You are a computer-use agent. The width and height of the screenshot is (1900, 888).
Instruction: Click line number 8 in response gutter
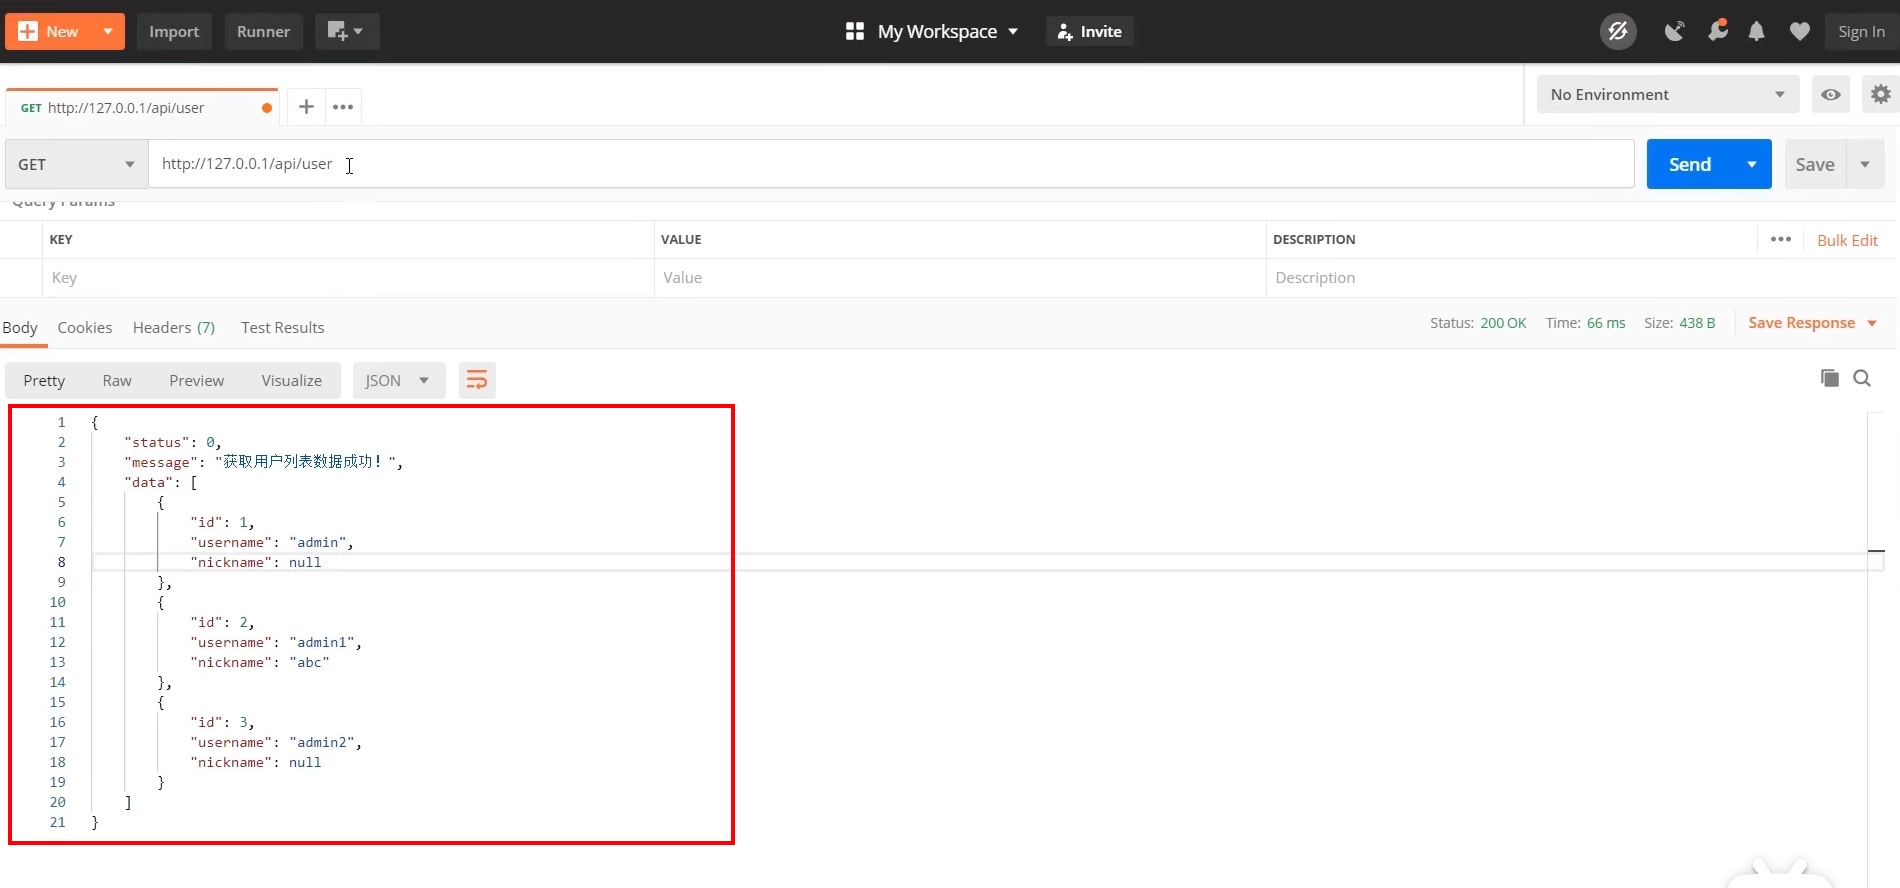pyautogui.click(x=61, y=562)
